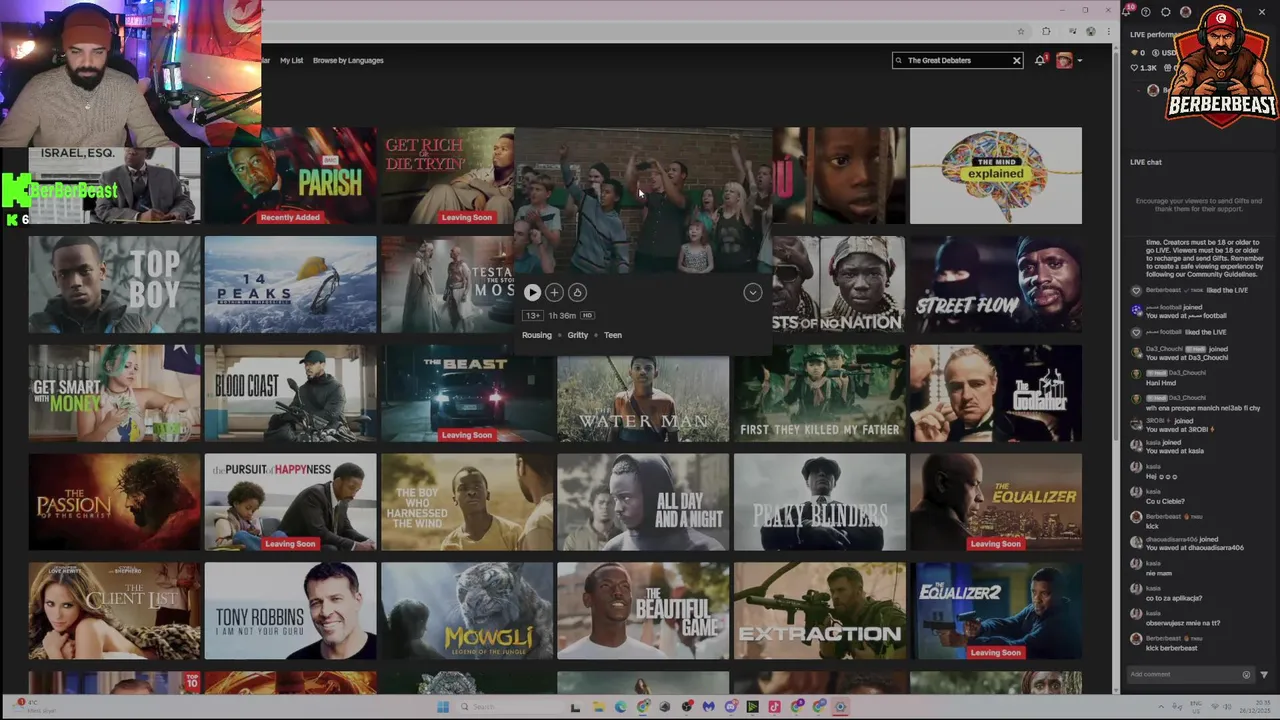Screen dimensions: 1280x720
Task: Open Malwarebytes from taskbar
Action: pyautogui.click(x=709, y=707)
